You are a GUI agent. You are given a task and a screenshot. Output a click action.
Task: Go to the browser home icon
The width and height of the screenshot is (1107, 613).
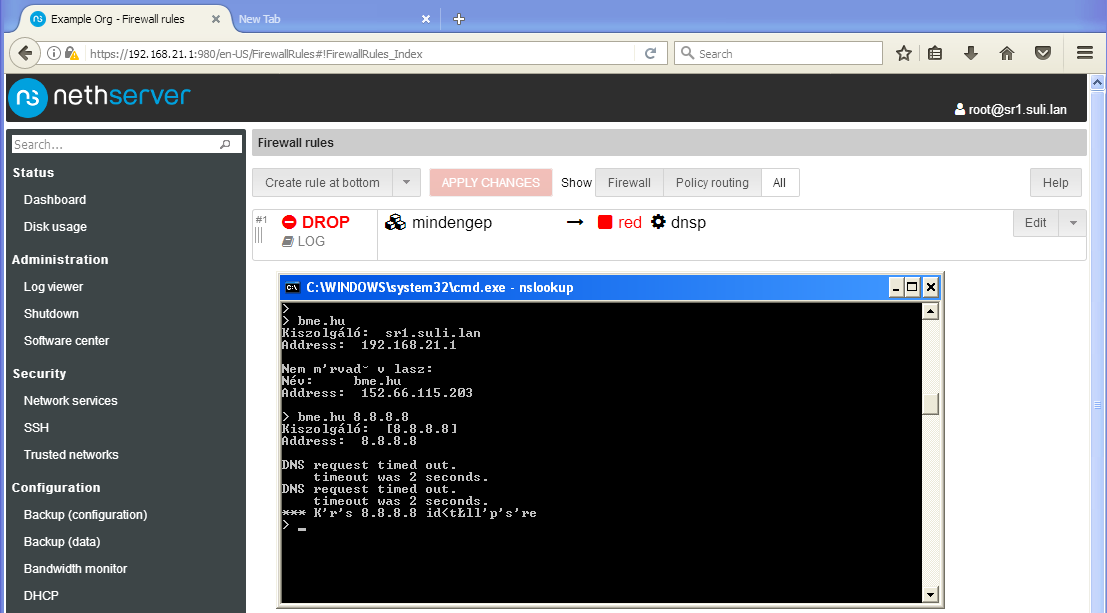(1007, 53)
